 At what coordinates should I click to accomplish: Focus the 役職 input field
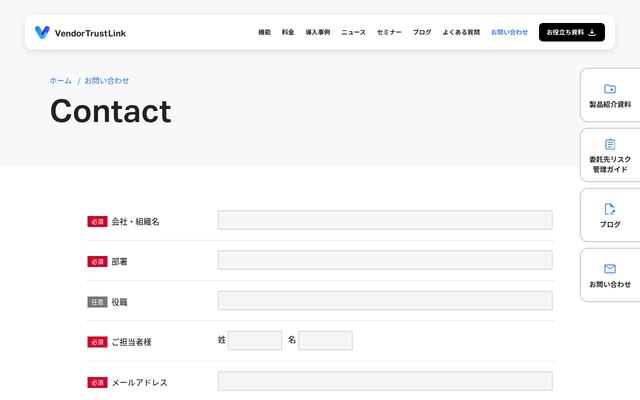tap(385, 300)
